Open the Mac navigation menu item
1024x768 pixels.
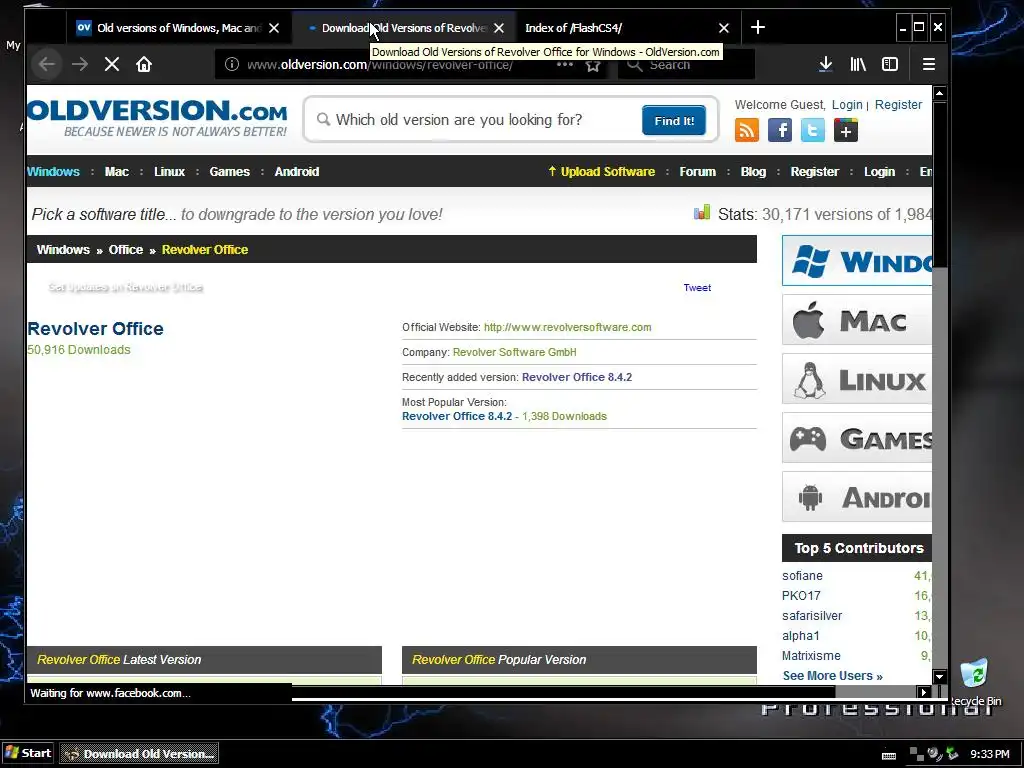pyautogui.click(x=117, y=172)
